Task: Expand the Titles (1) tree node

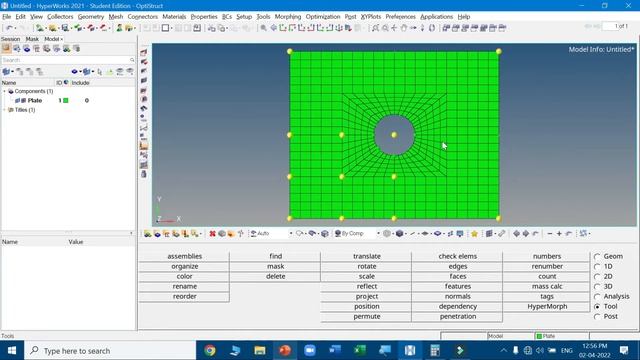Action: pyautogui.click(x=4, y=110)
